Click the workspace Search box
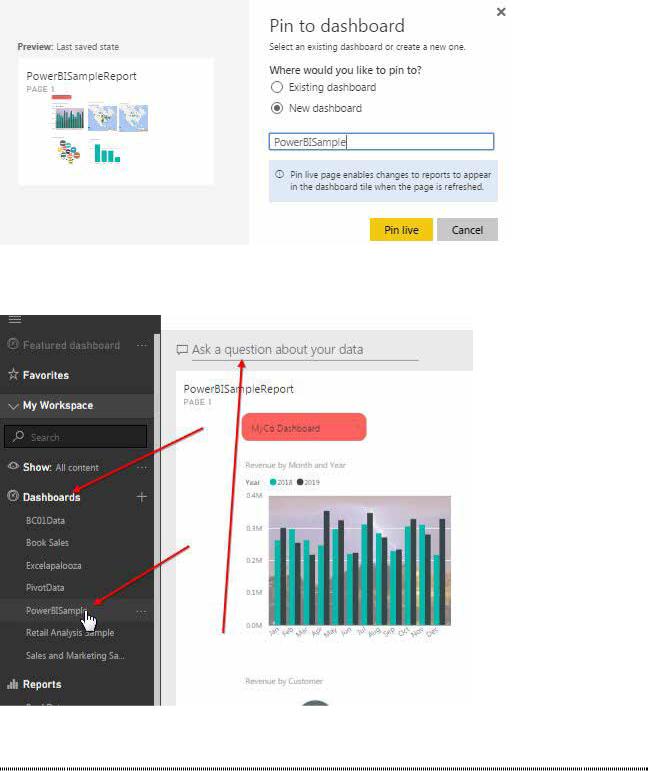648x771 pixels. 75,437
